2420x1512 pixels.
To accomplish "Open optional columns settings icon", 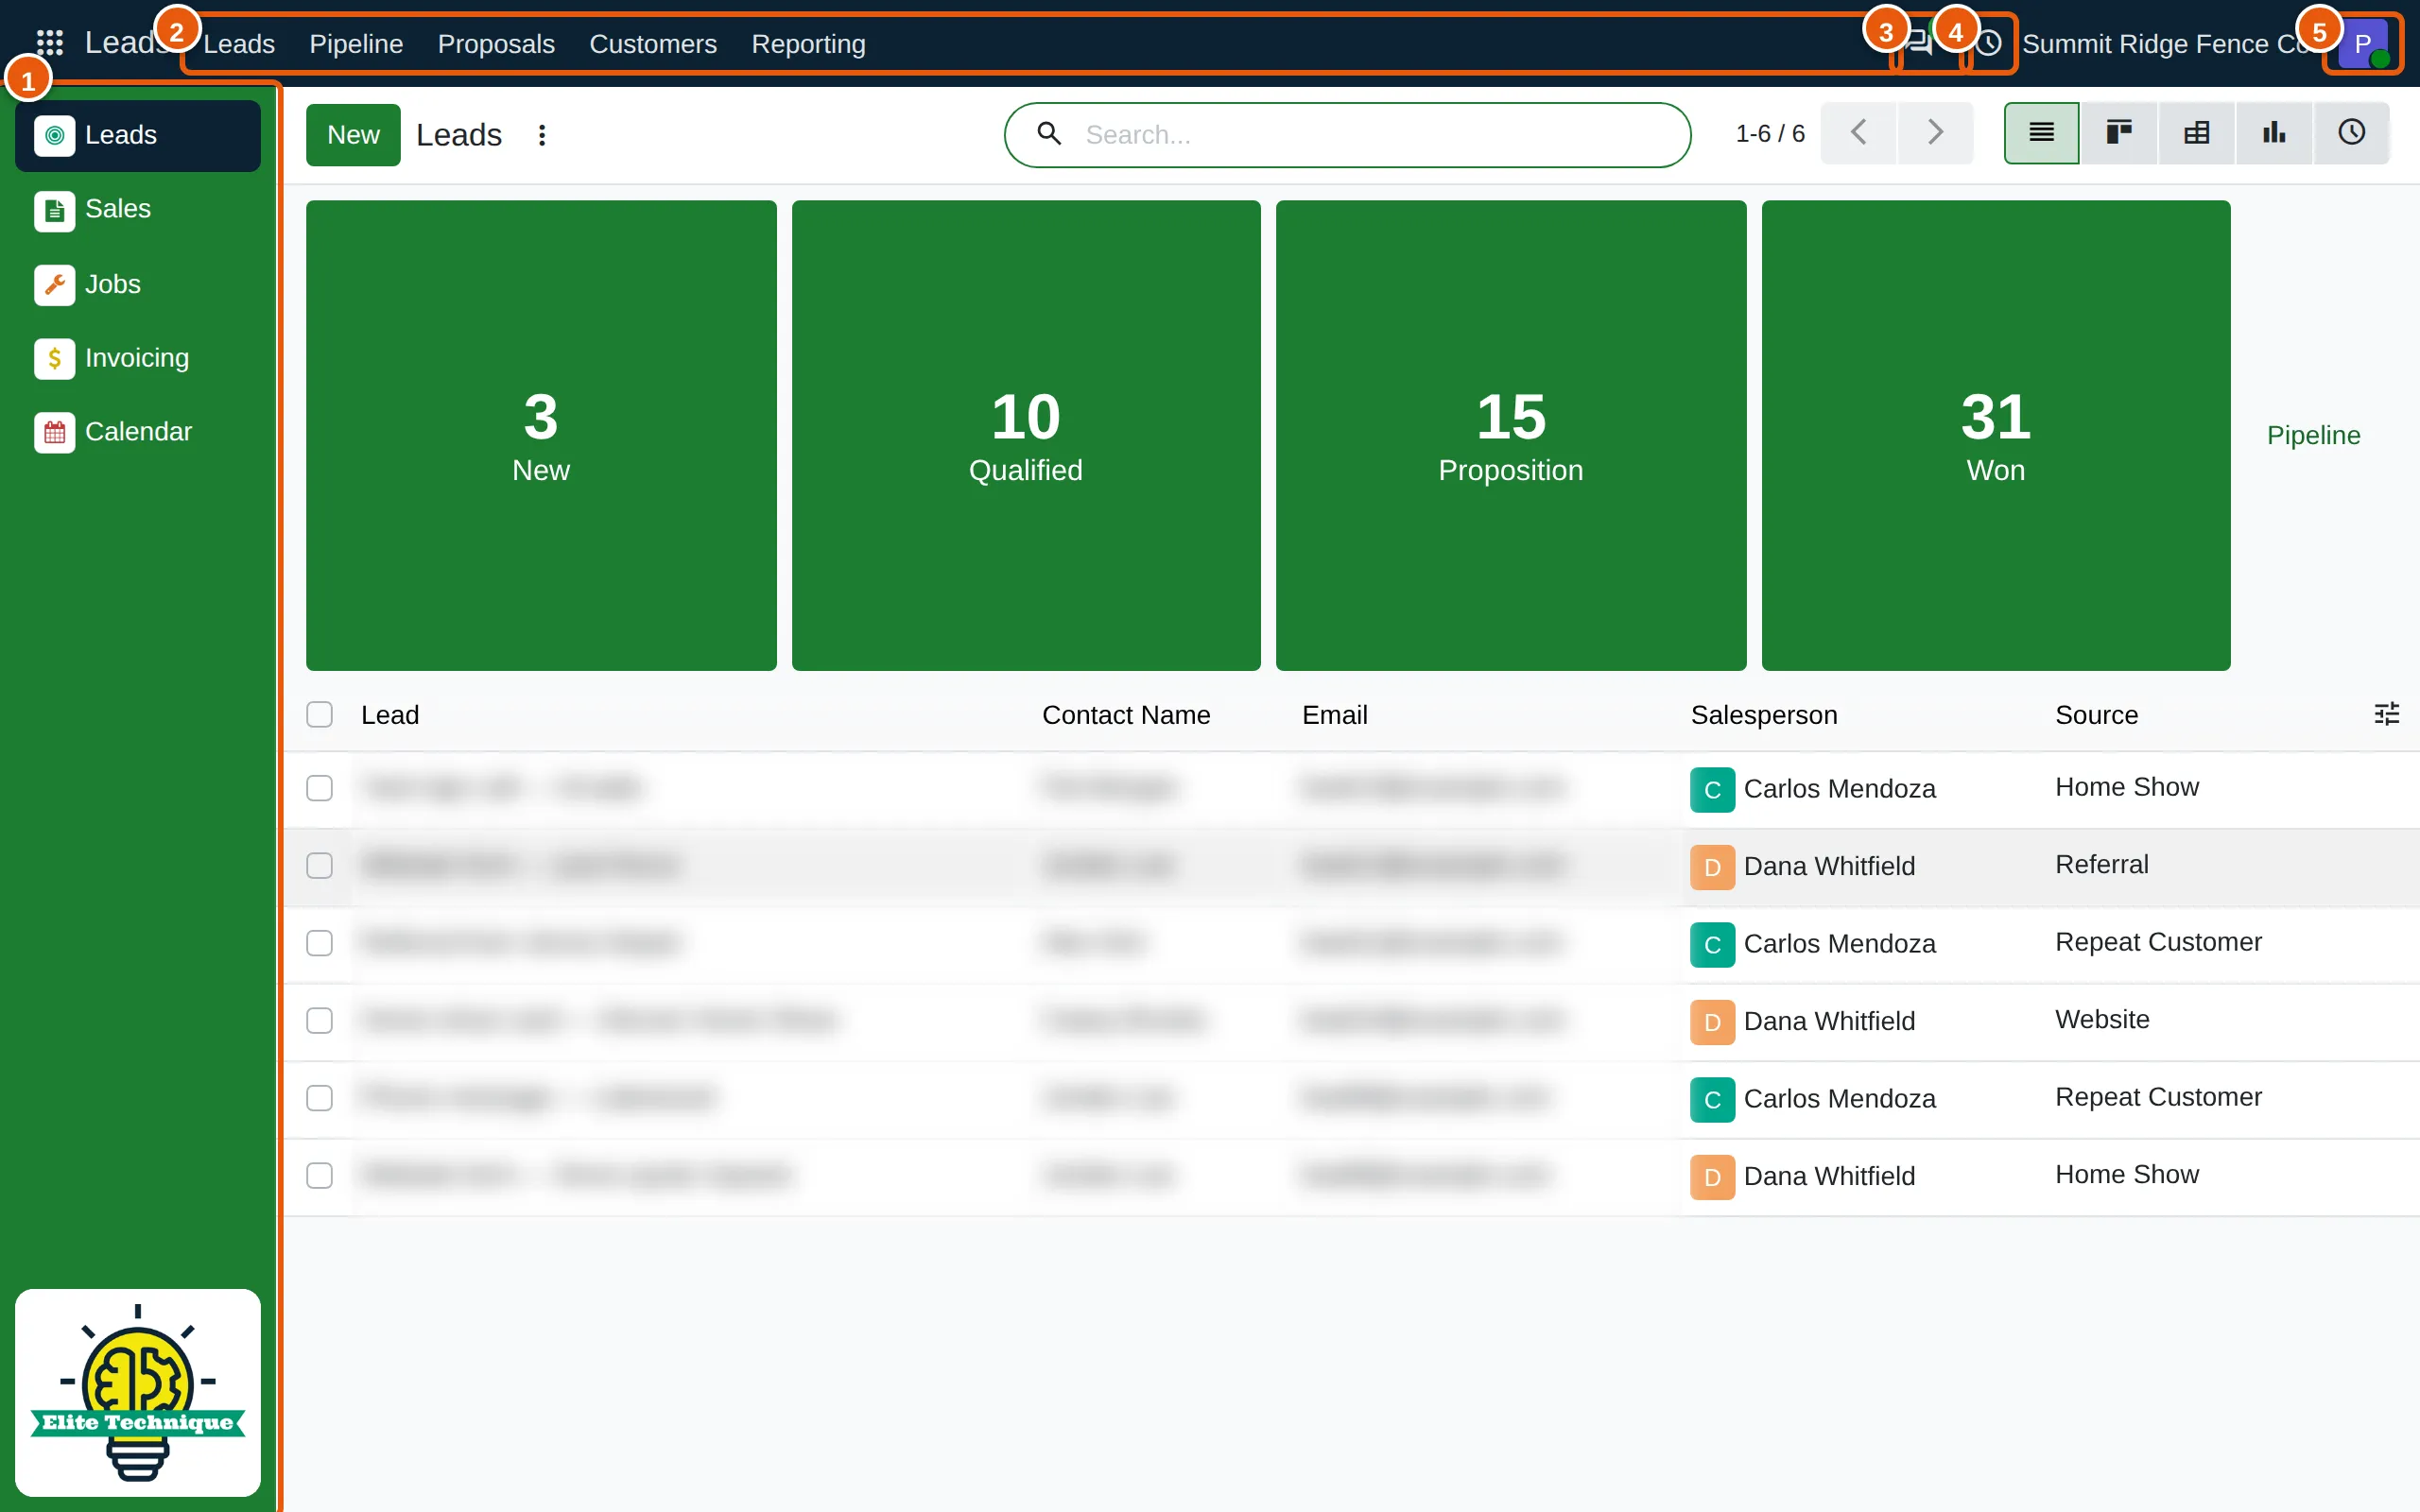I will (x=2386, y=714).
